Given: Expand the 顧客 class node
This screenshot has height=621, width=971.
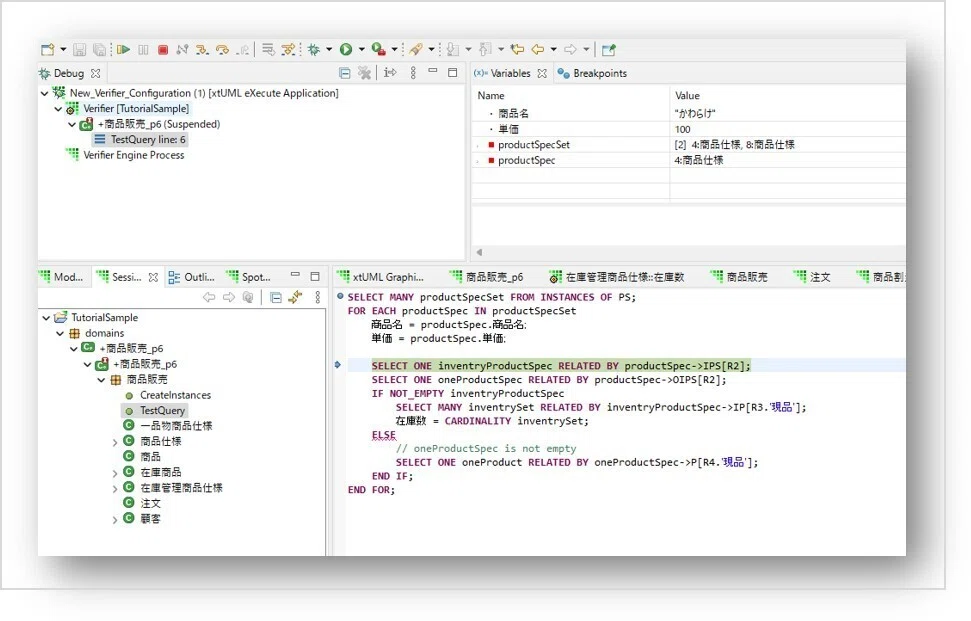Looking at the screenshot, I should tap(115, 519).
